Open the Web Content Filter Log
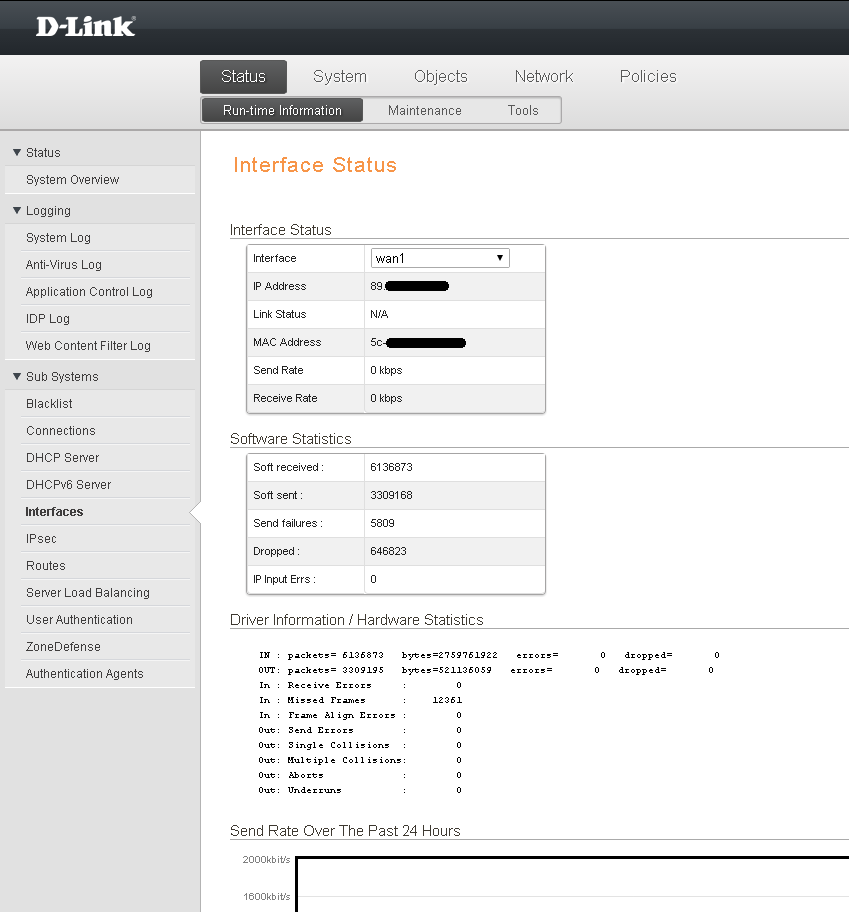849x912 pixels. click(x=88, y=346)
